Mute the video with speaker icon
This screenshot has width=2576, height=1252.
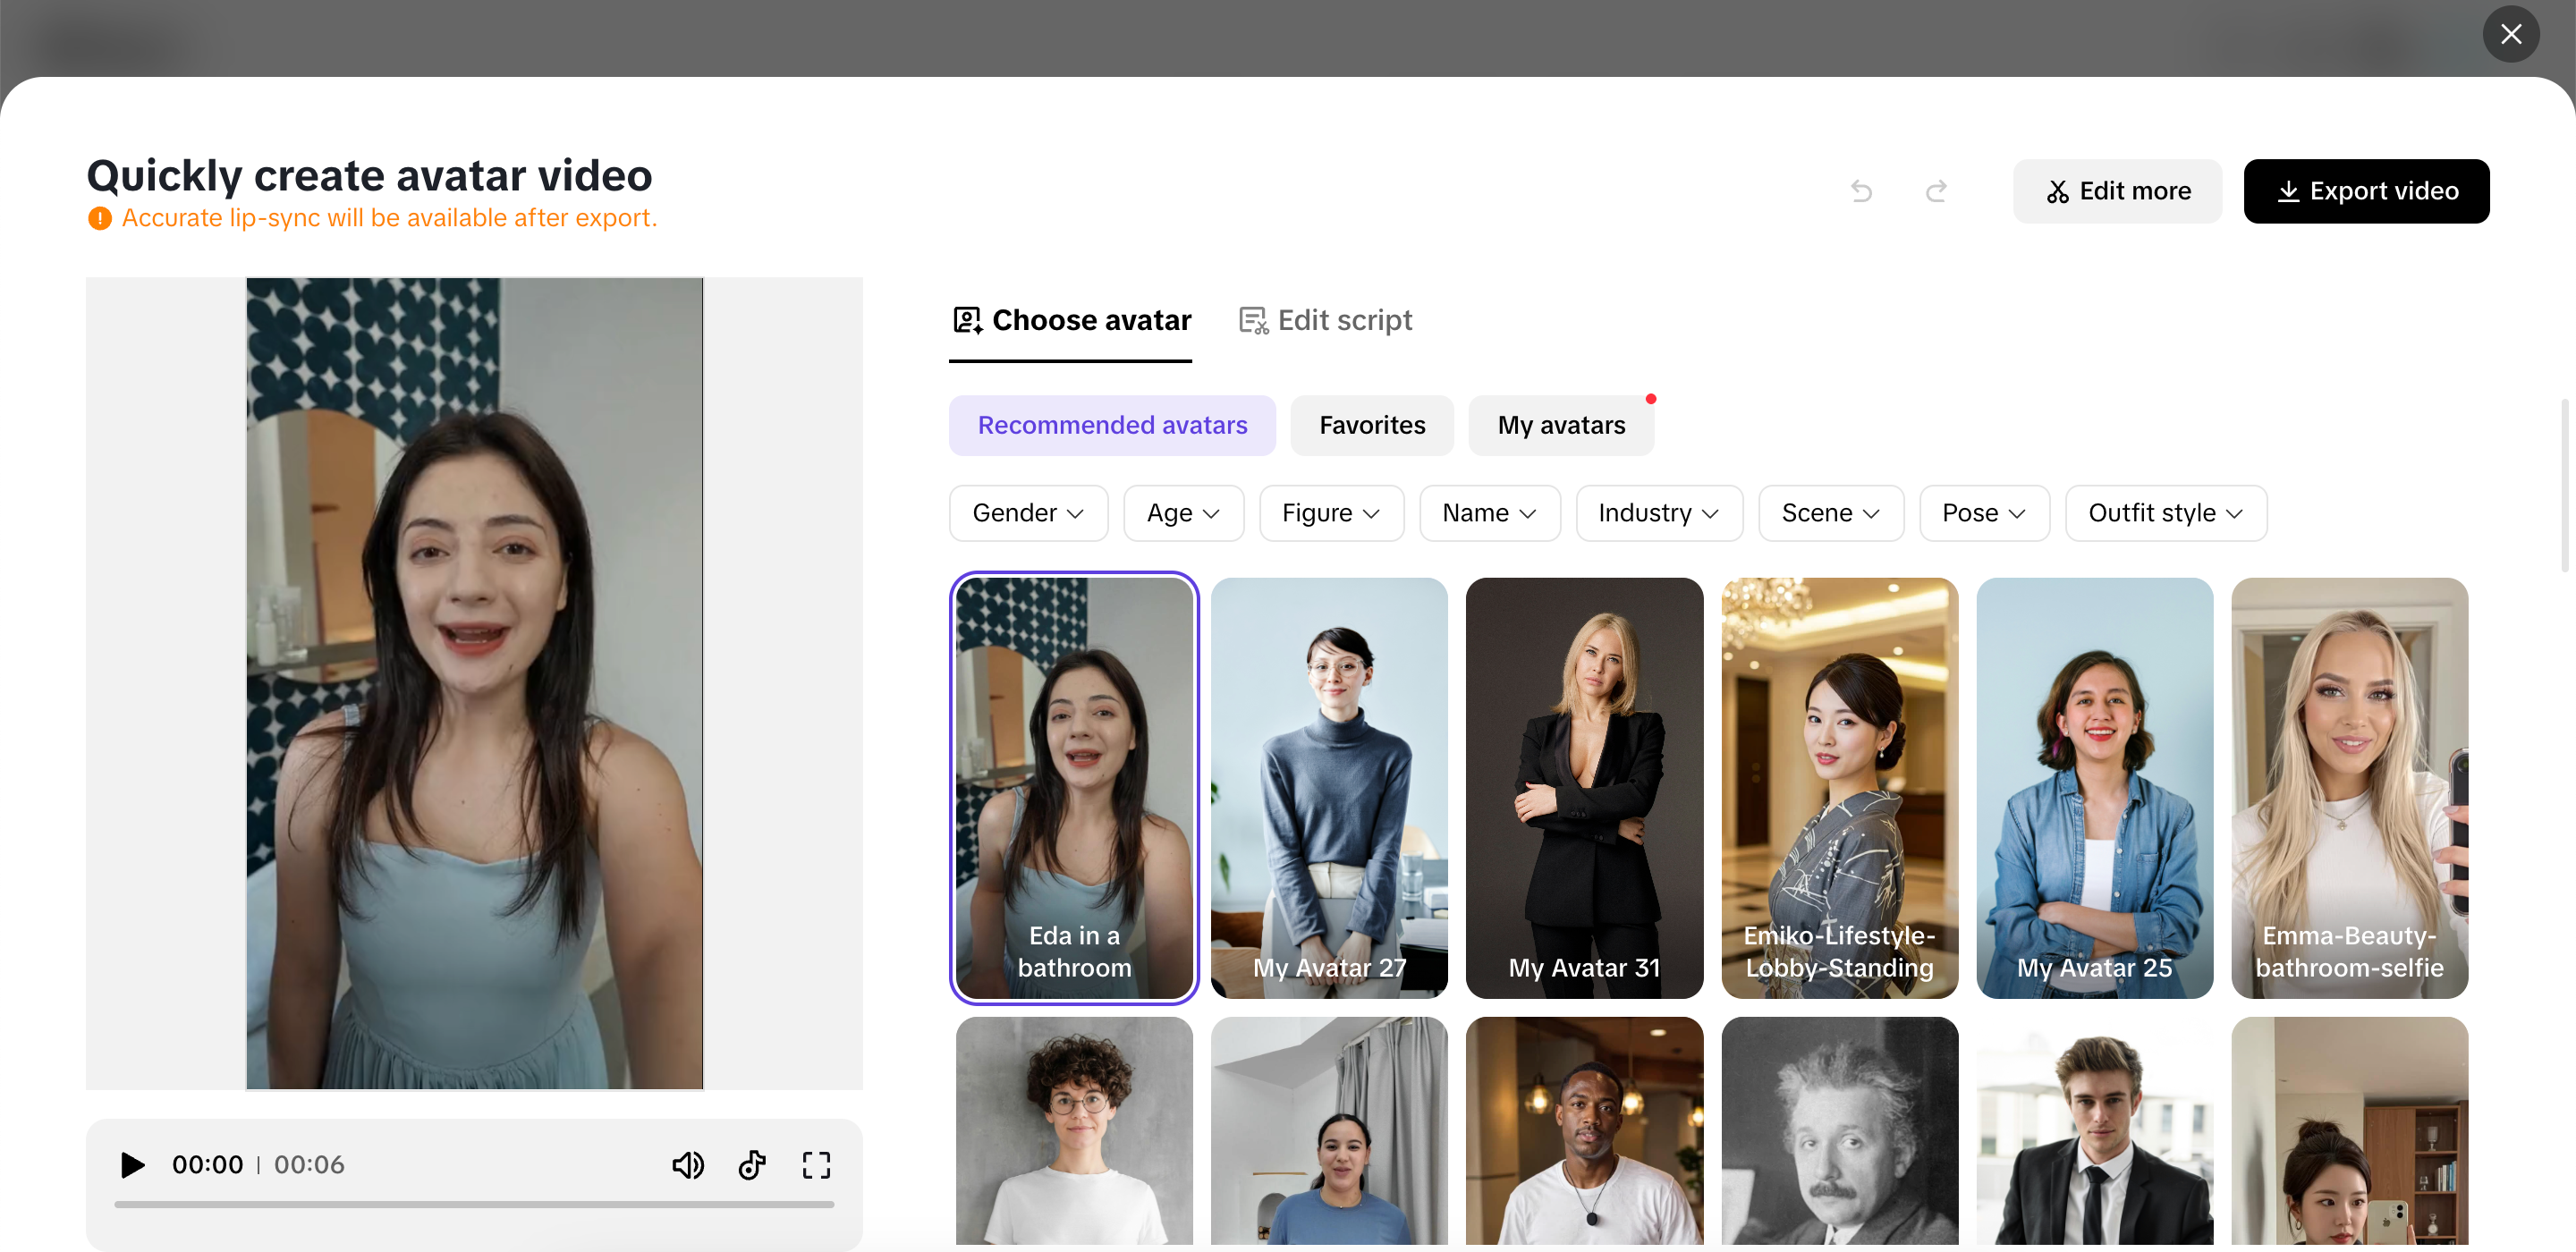click(x=687, y=1165)
